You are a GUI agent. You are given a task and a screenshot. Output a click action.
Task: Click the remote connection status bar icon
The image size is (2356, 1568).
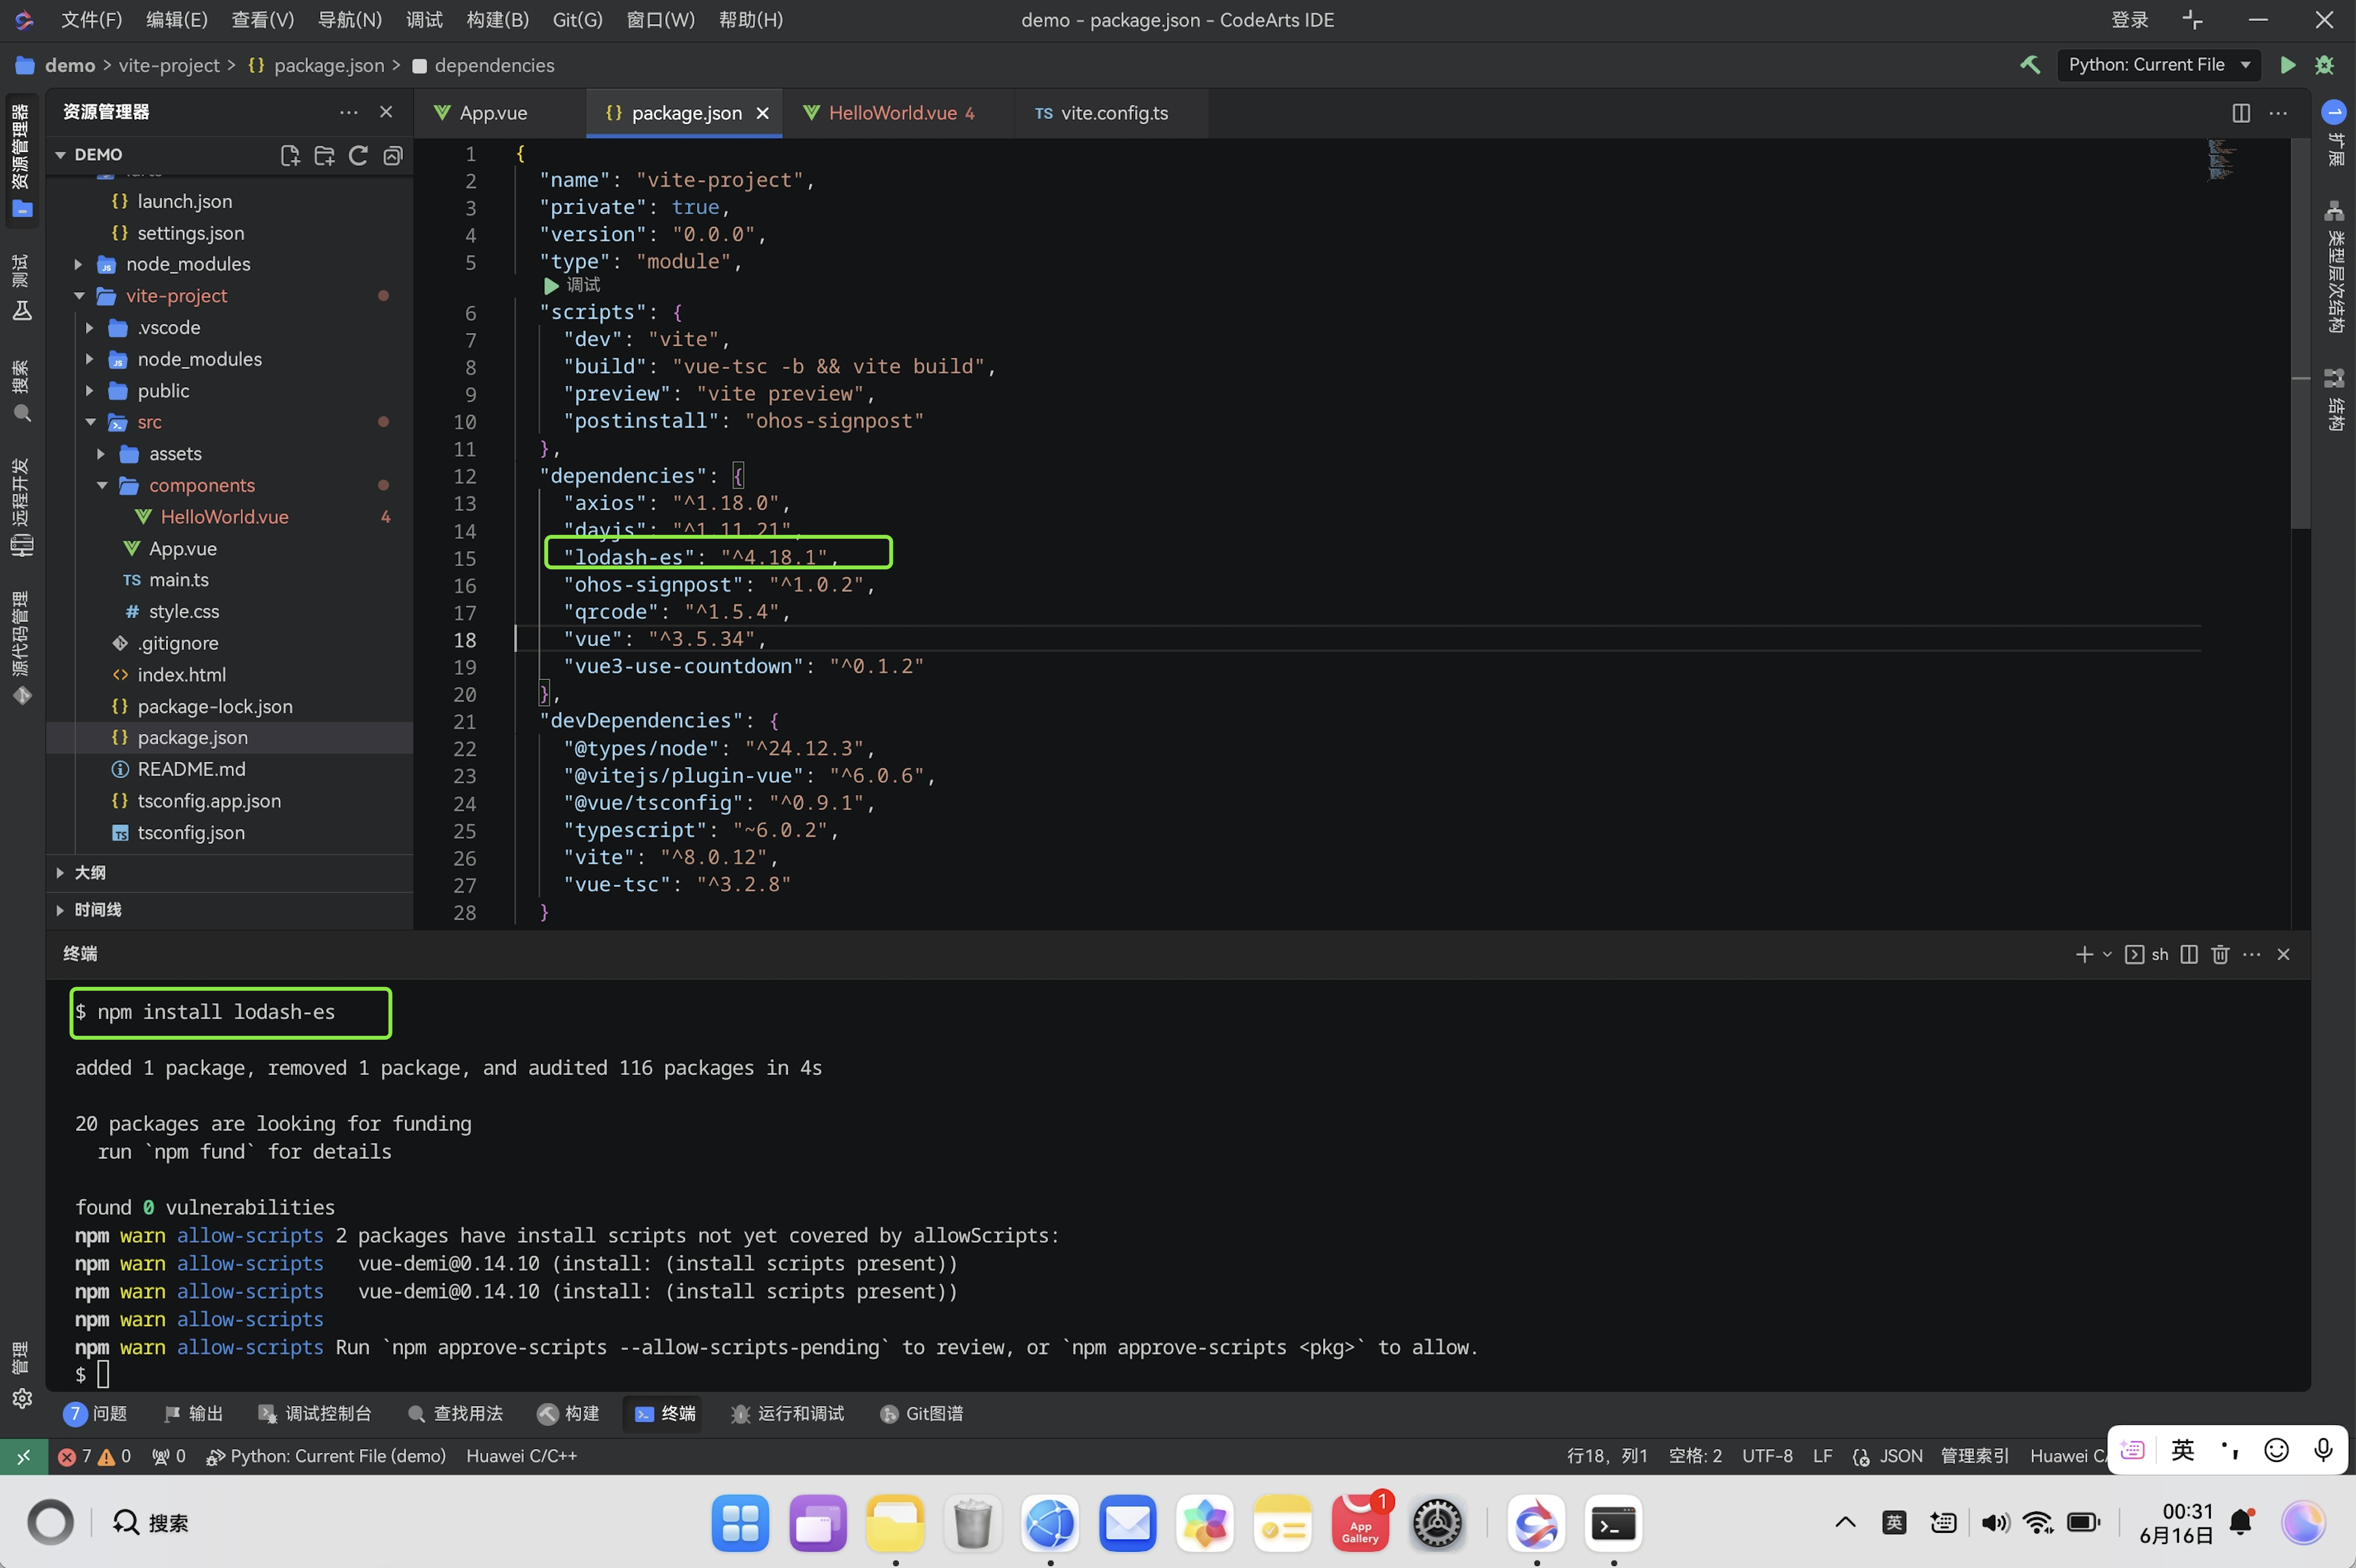22,1456
